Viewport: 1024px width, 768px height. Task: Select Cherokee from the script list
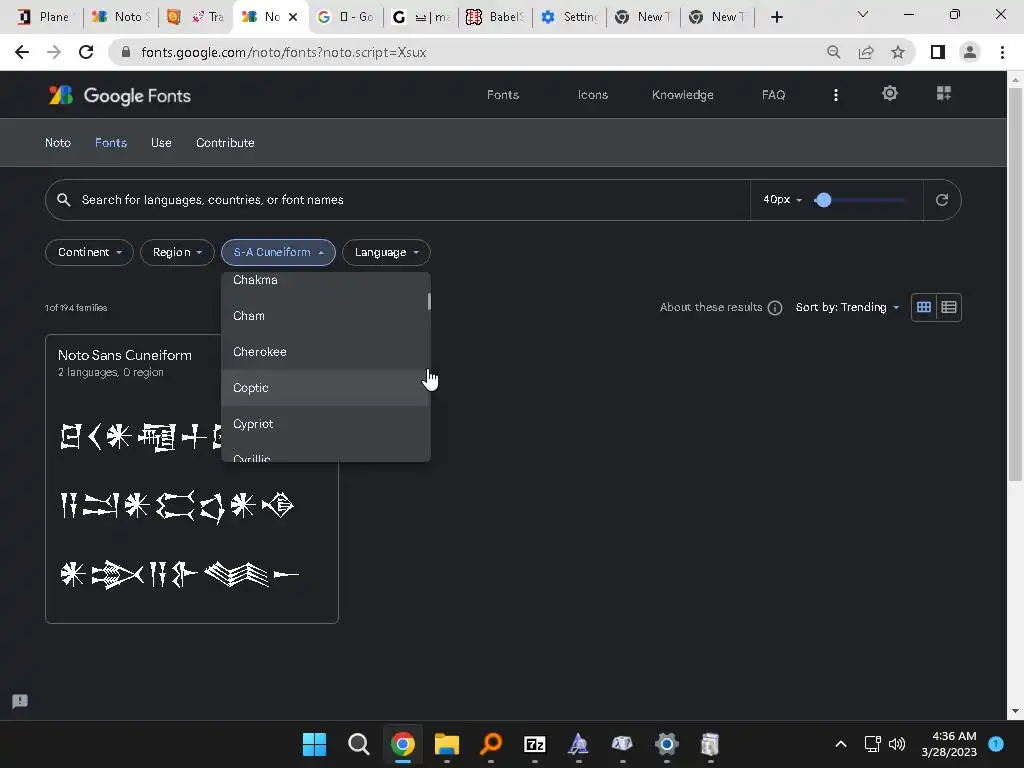[325, 352]
